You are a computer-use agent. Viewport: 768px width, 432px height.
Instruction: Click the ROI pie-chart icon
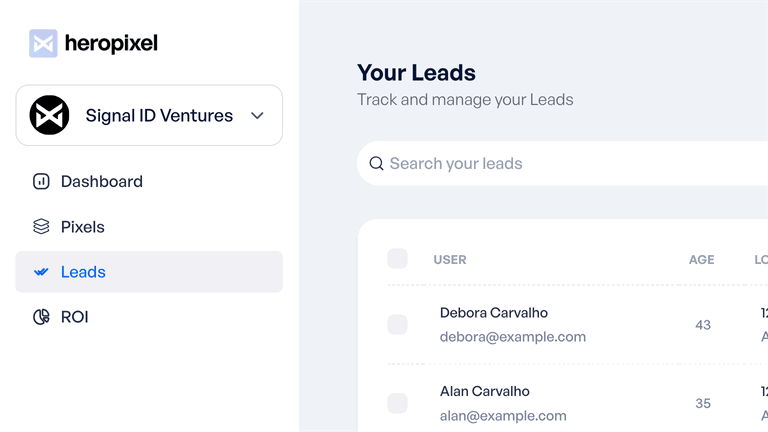click(41, 317)
